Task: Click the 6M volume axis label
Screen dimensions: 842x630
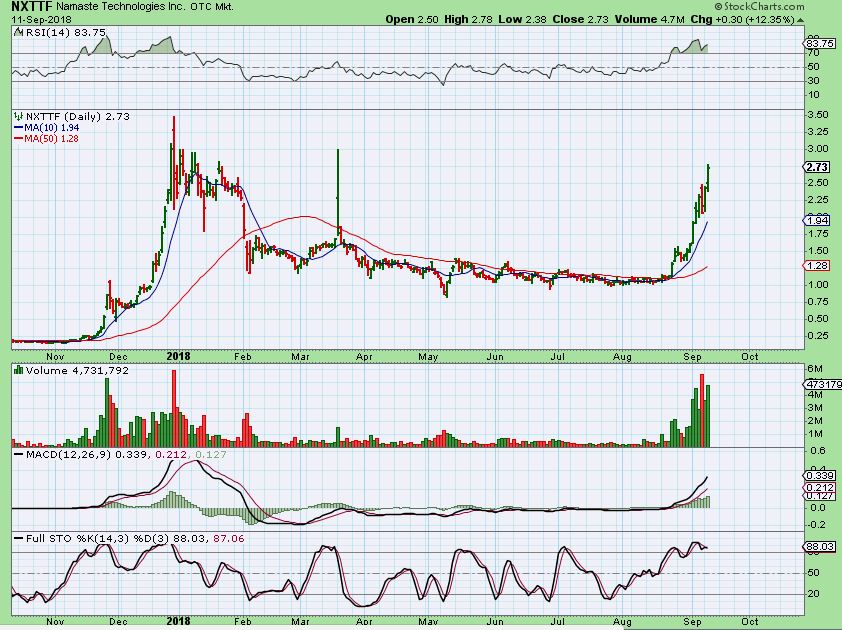Action: pos(815,368)
